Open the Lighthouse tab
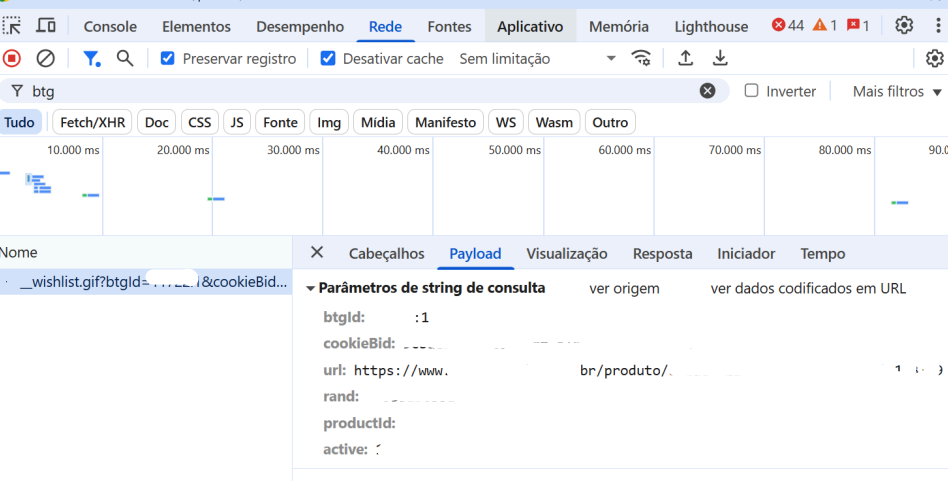 (x=711, y=27)
